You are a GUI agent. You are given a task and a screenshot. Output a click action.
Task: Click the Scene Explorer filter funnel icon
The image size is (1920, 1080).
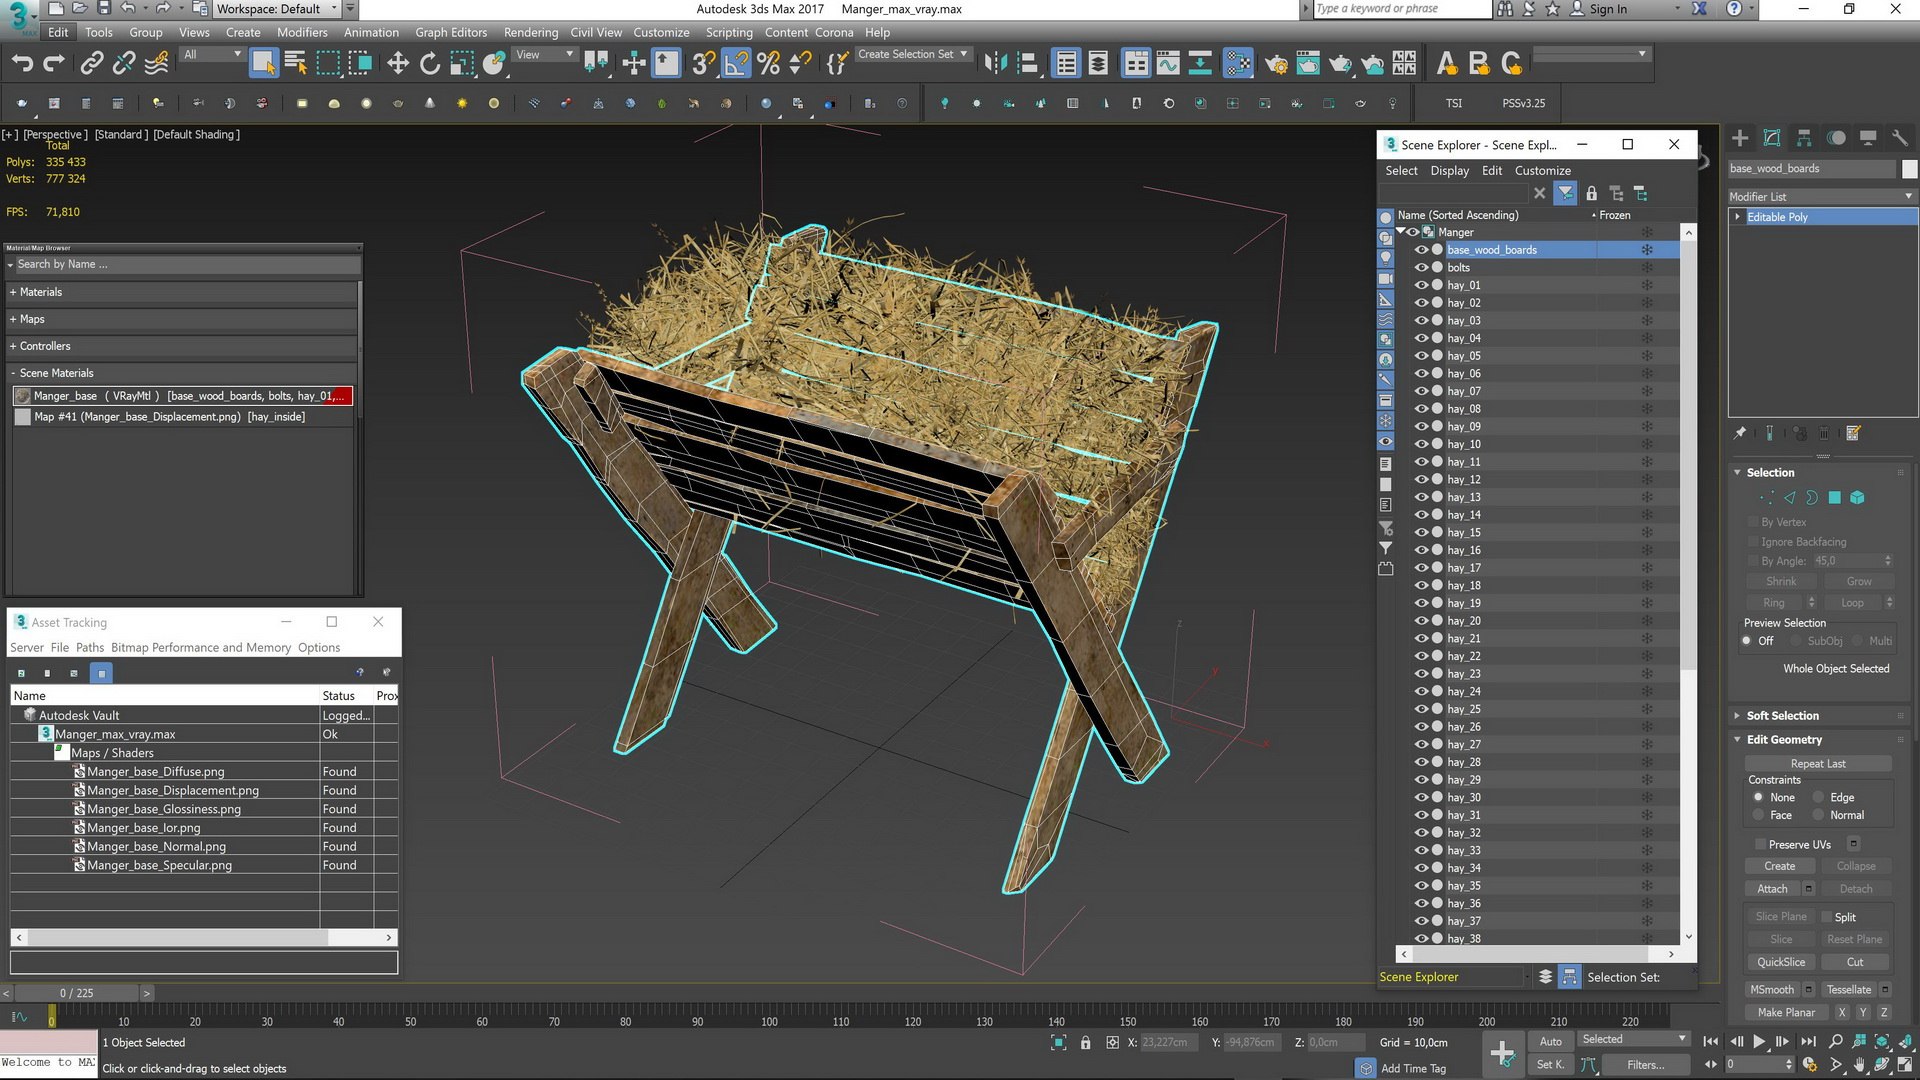[1566, 193]
